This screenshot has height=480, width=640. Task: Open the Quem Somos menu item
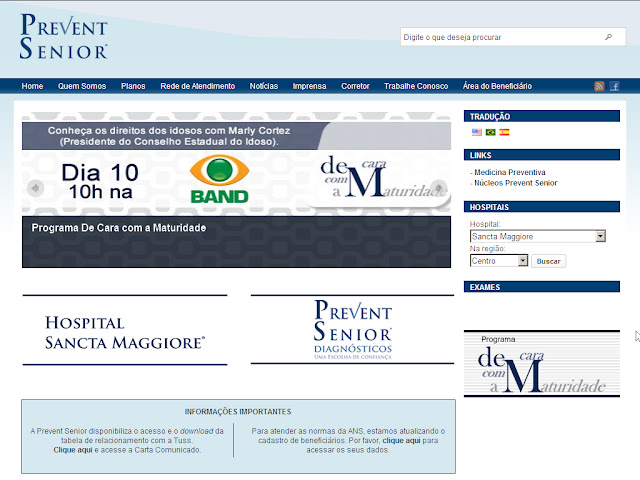point(82,86)
